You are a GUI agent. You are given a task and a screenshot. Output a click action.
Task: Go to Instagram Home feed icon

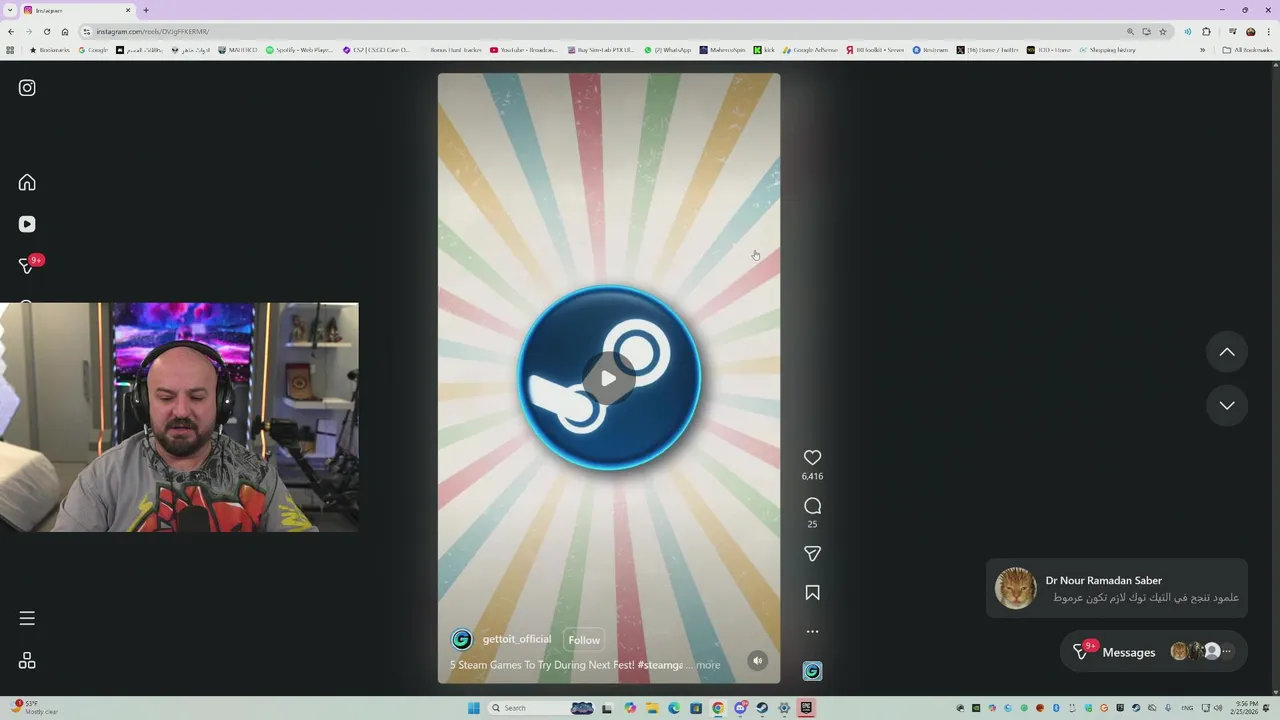[x=27, y=182]
